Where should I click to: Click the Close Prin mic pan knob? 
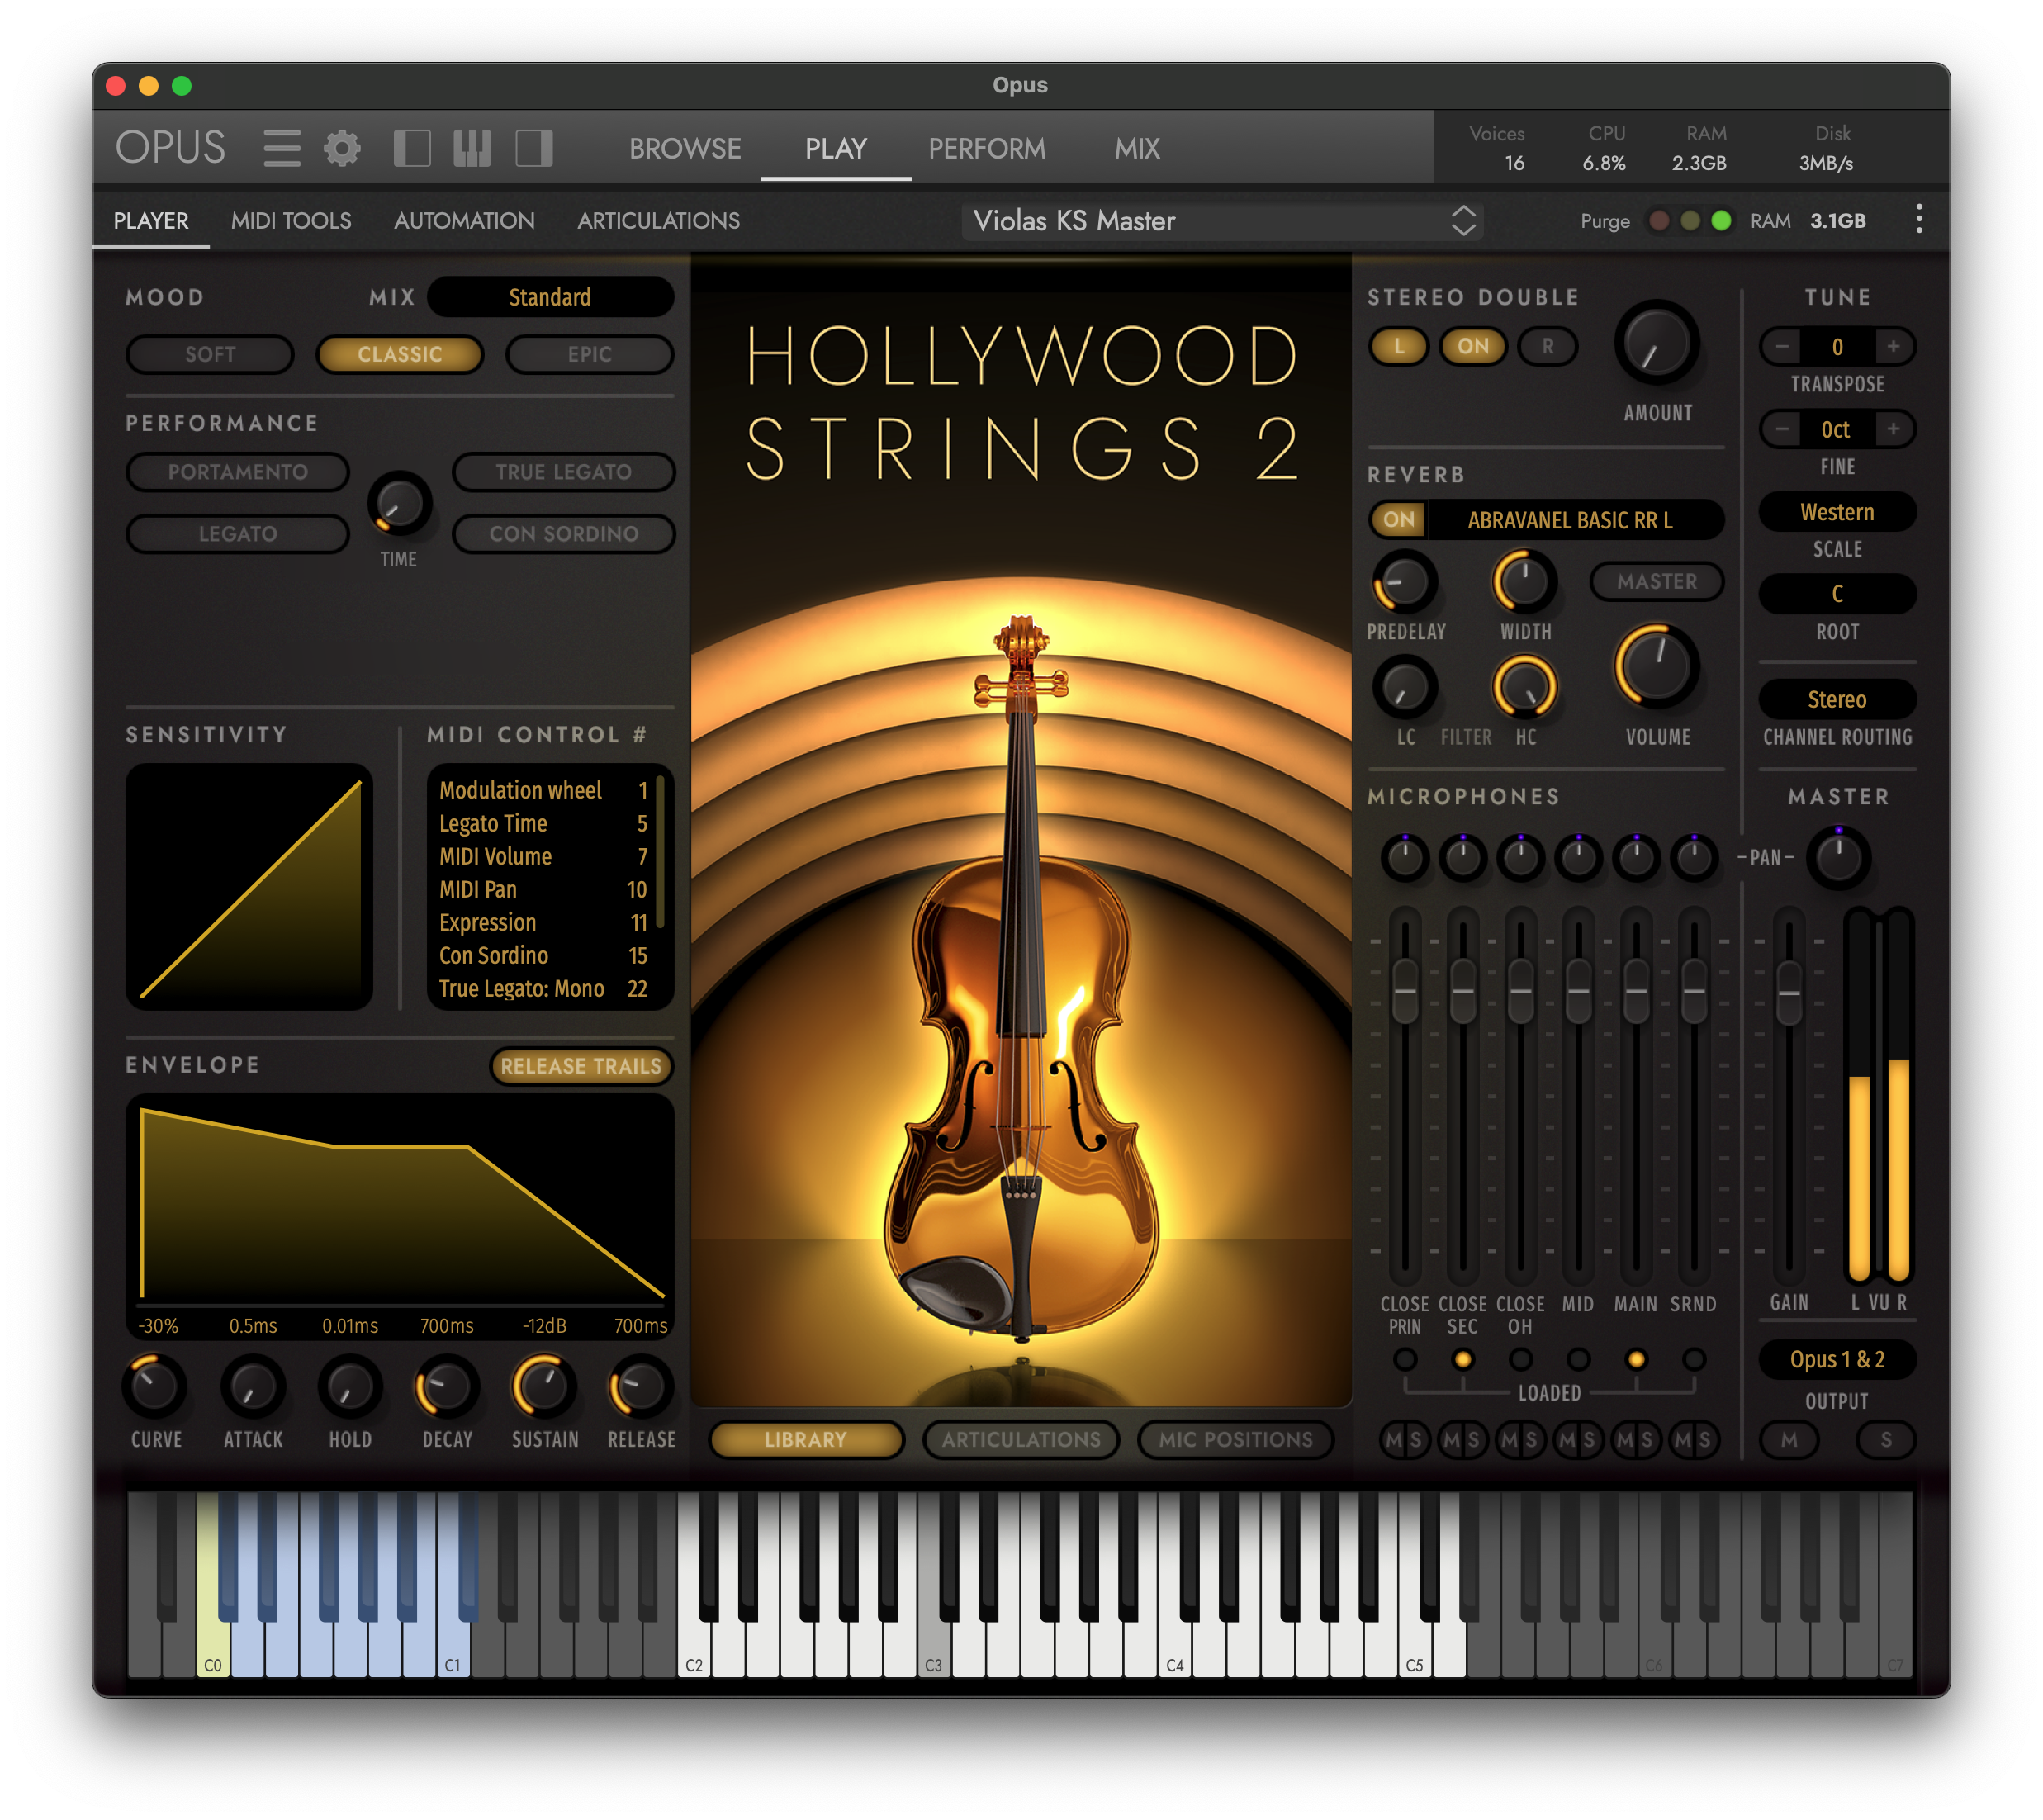[x=1404, y=857]
